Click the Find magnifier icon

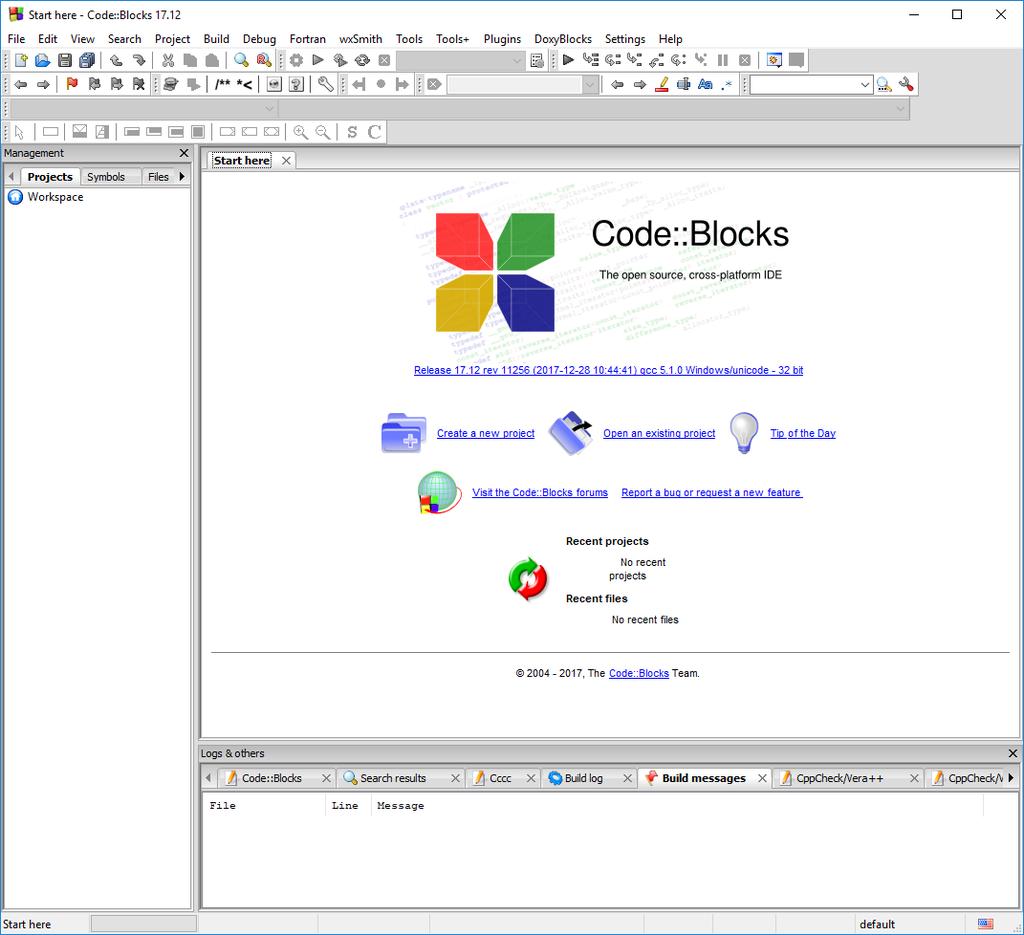pyautogui.click(x=241, y=60)
